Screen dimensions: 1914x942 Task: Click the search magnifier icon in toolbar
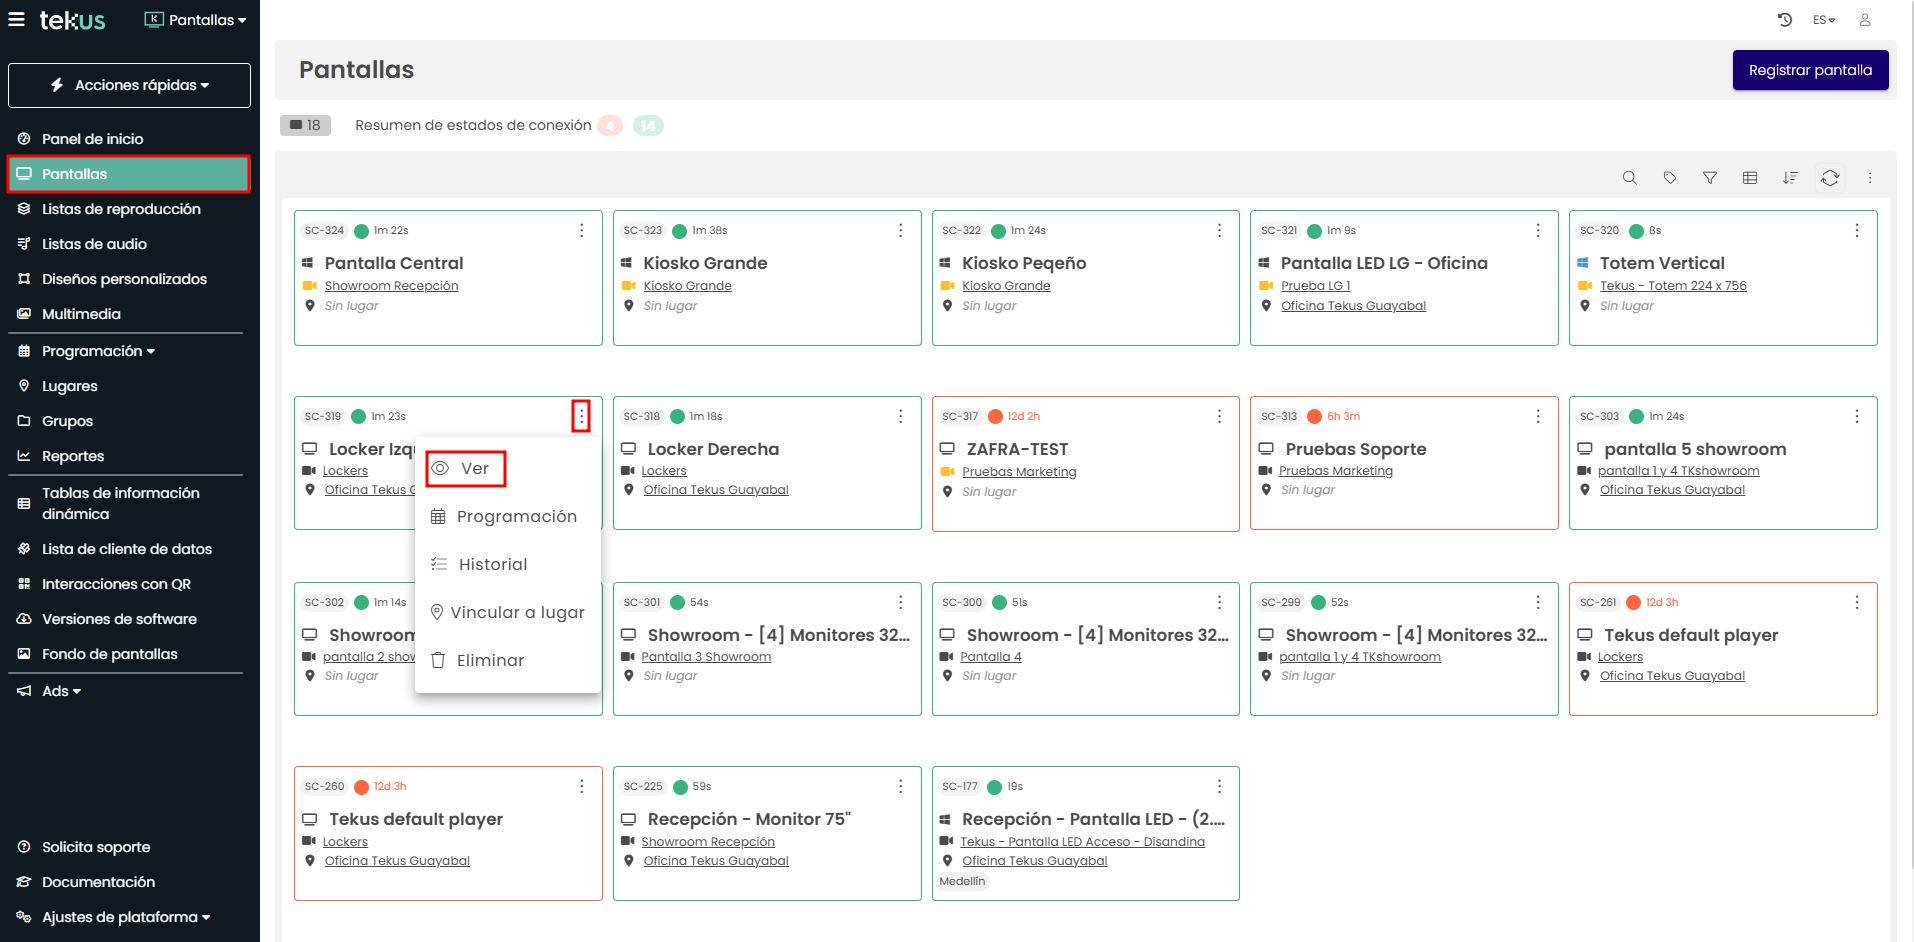(x=1629, y=178)
